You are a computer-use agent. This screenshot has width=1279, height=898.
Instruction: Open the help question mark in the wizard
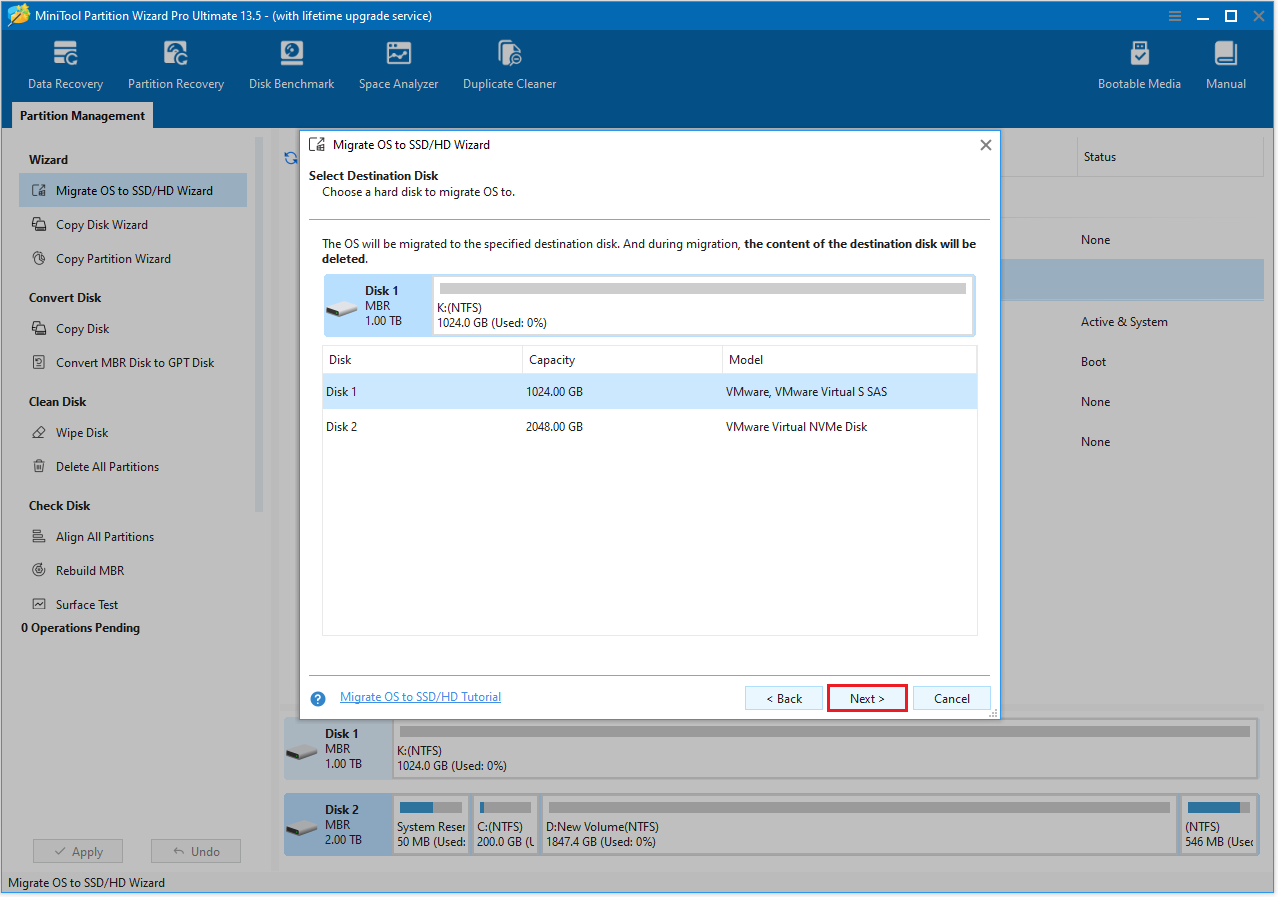click(317, 698)
